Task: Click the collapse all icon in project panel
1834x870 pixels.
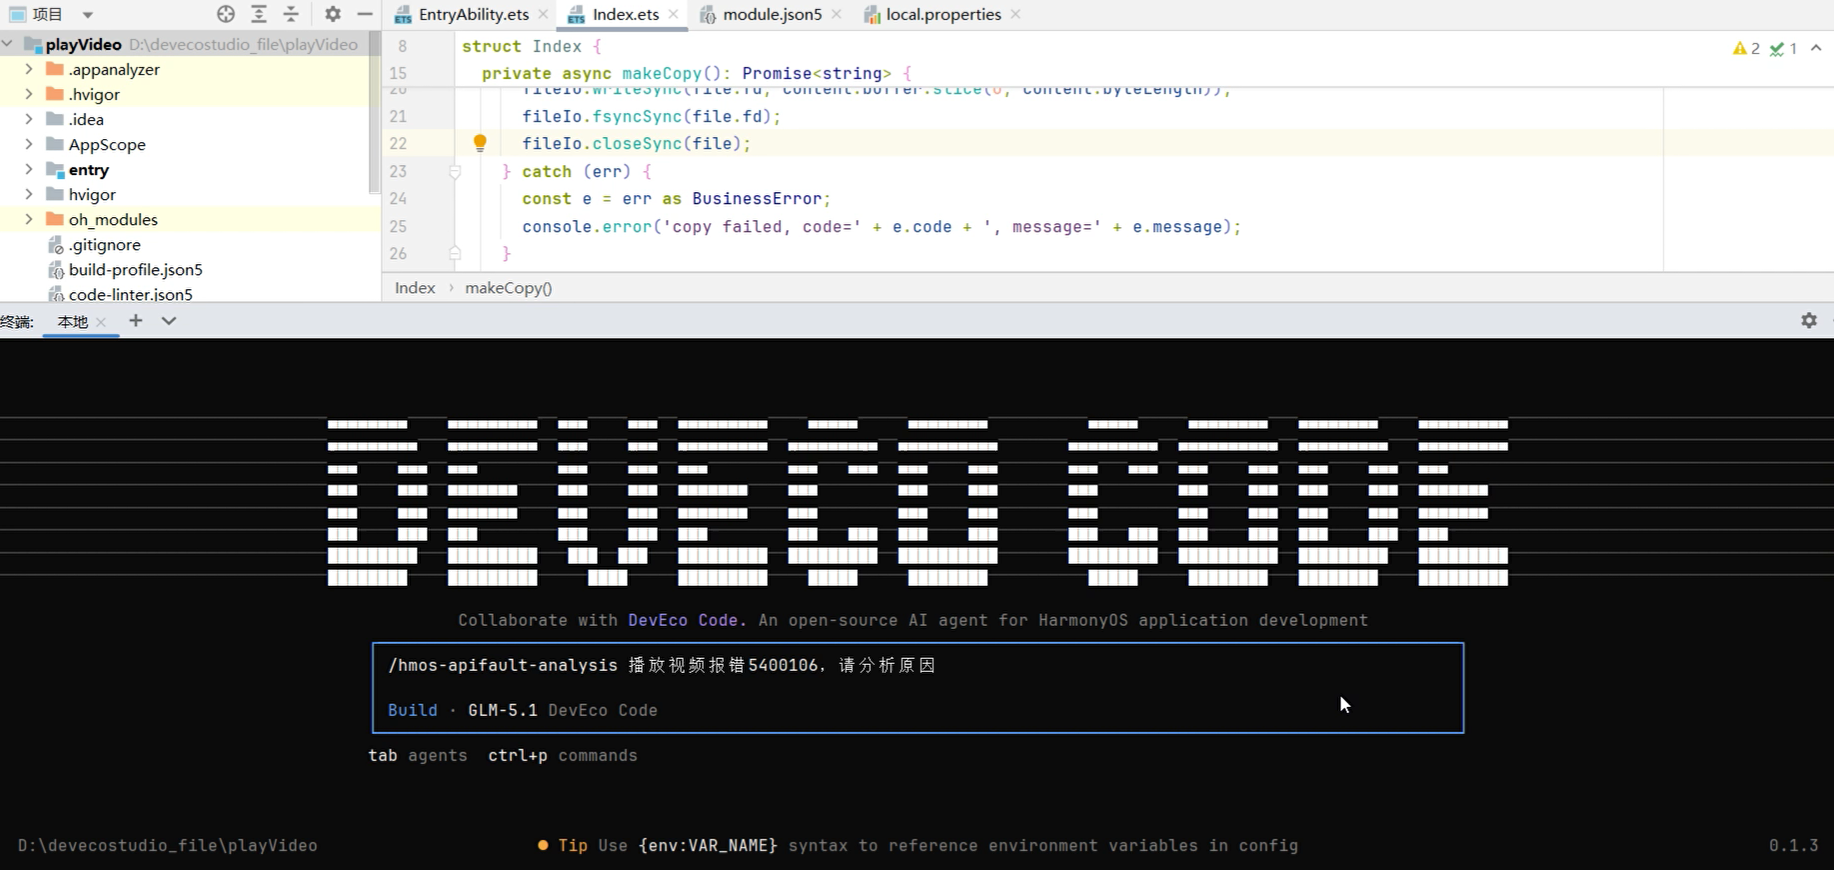Action: (291, 14)
